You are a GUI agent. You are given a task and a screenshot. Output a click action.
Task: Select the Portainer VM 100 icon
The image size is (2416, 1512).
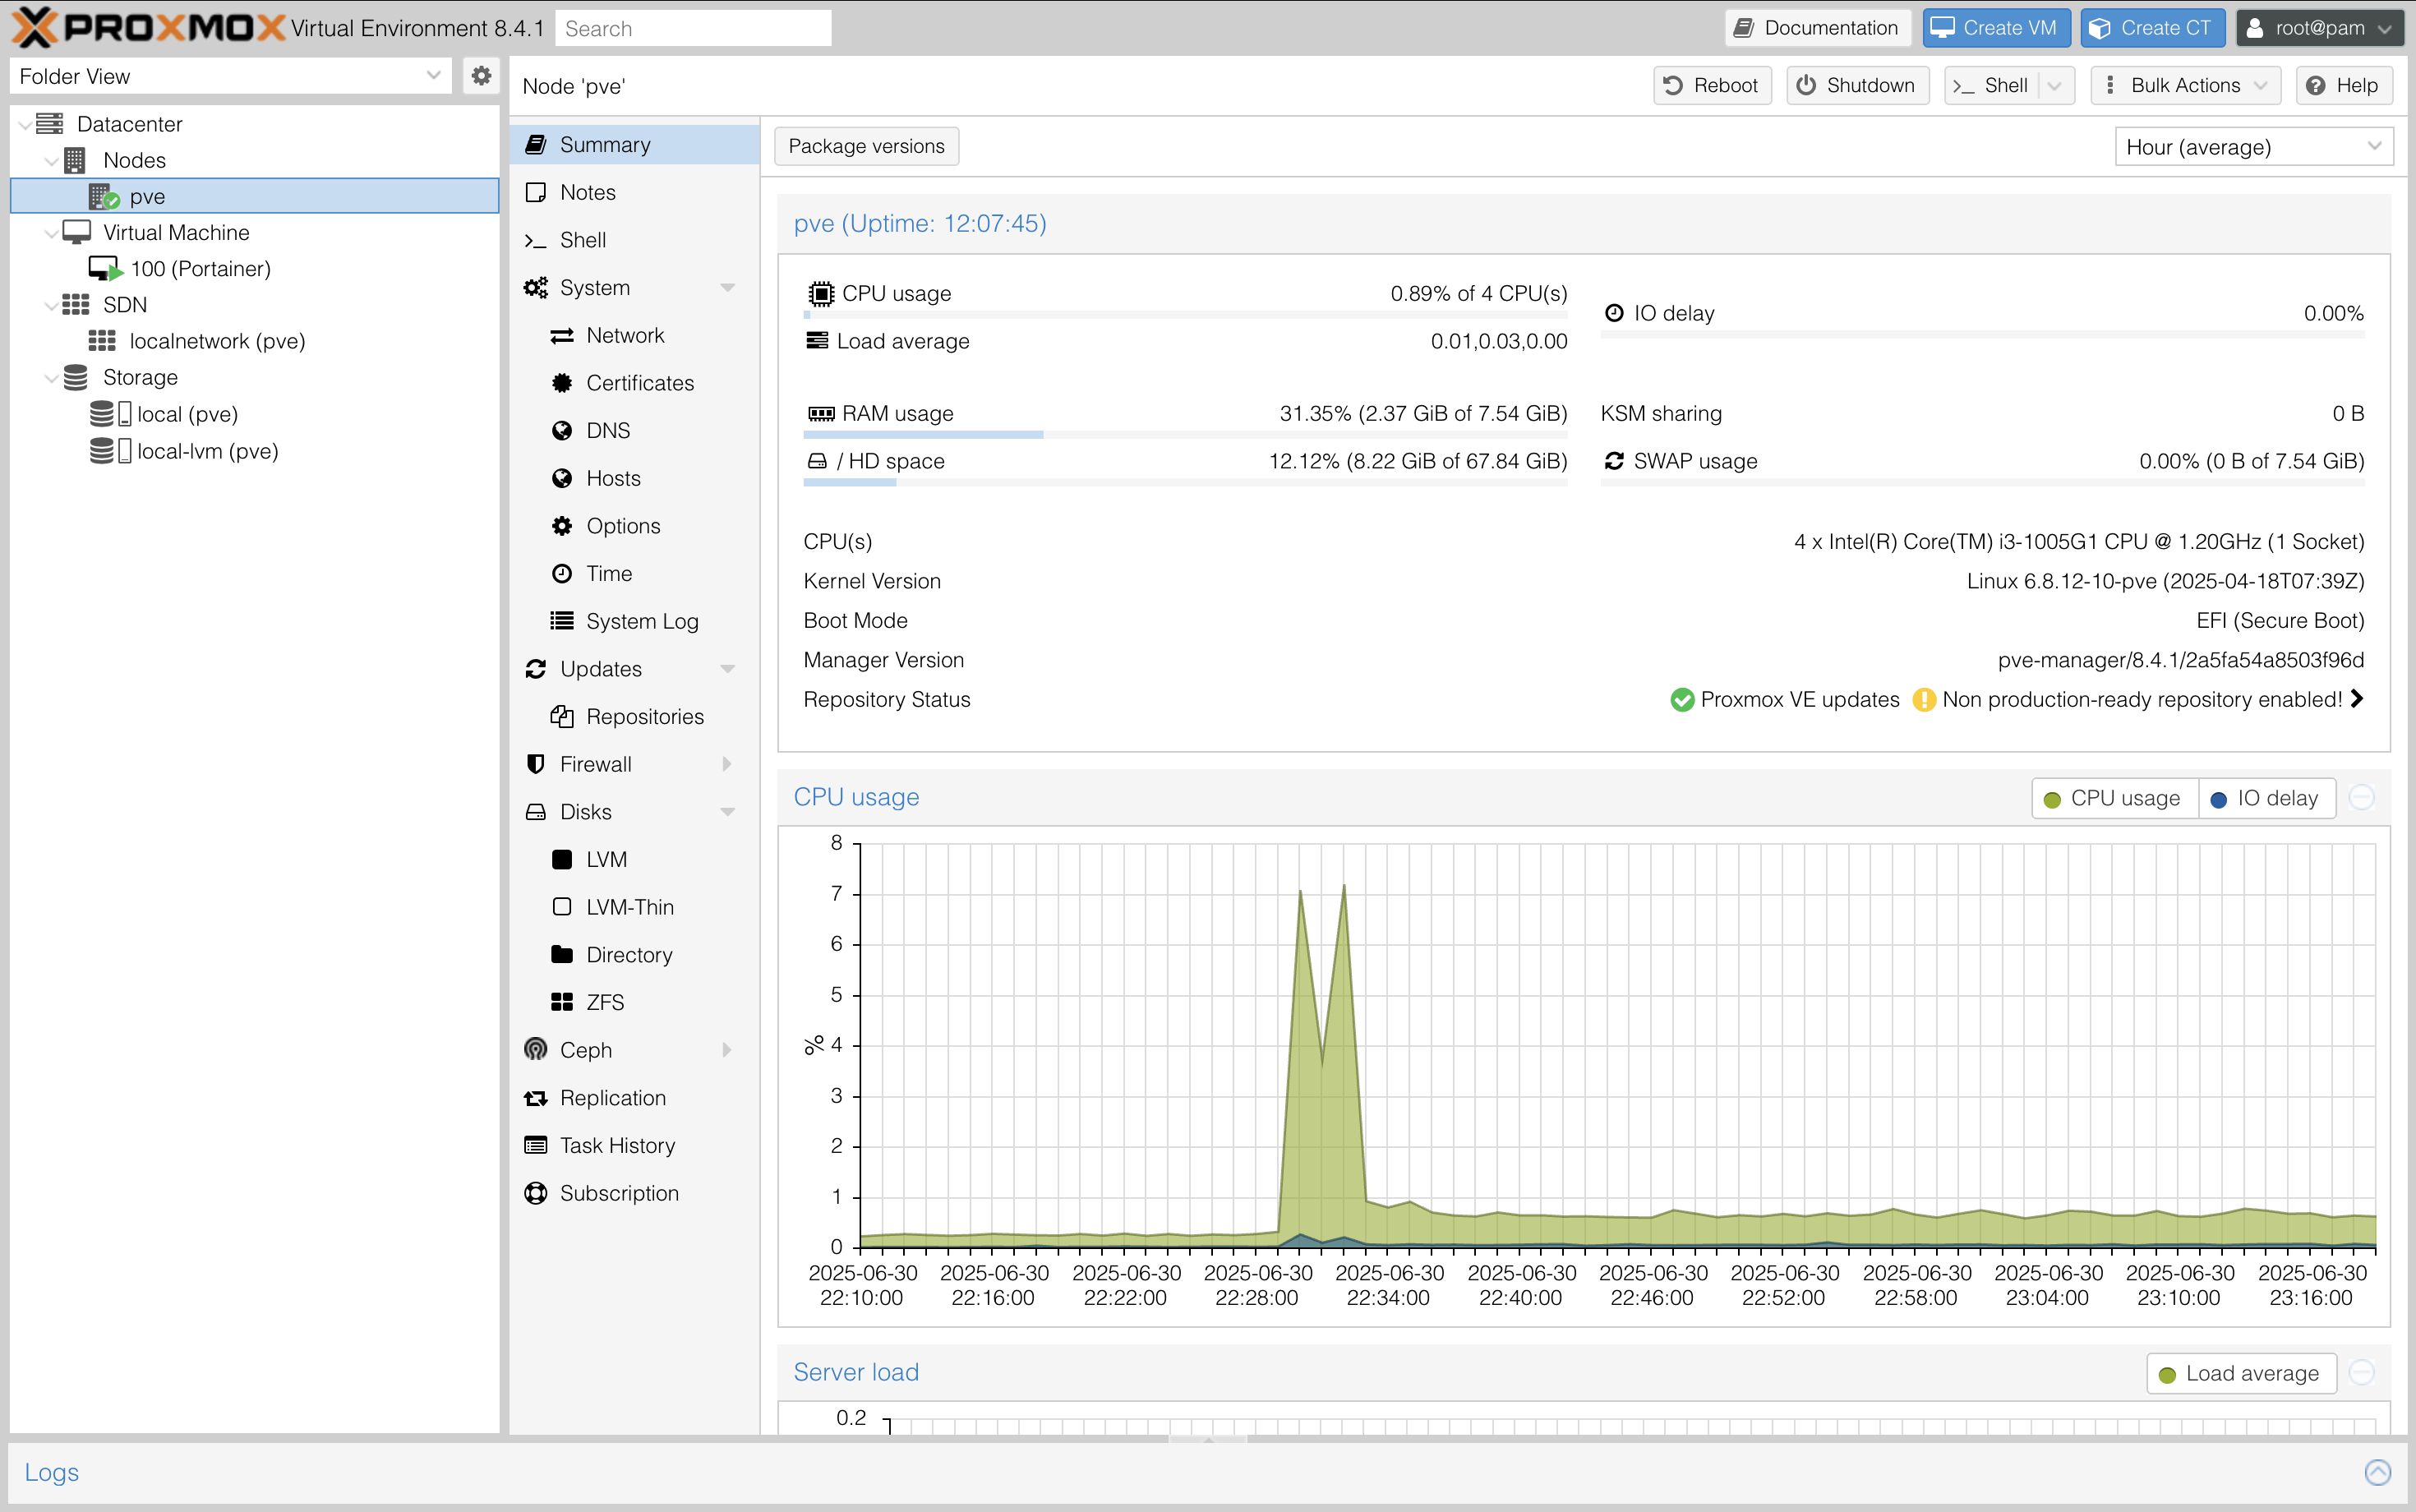(104, 268)
